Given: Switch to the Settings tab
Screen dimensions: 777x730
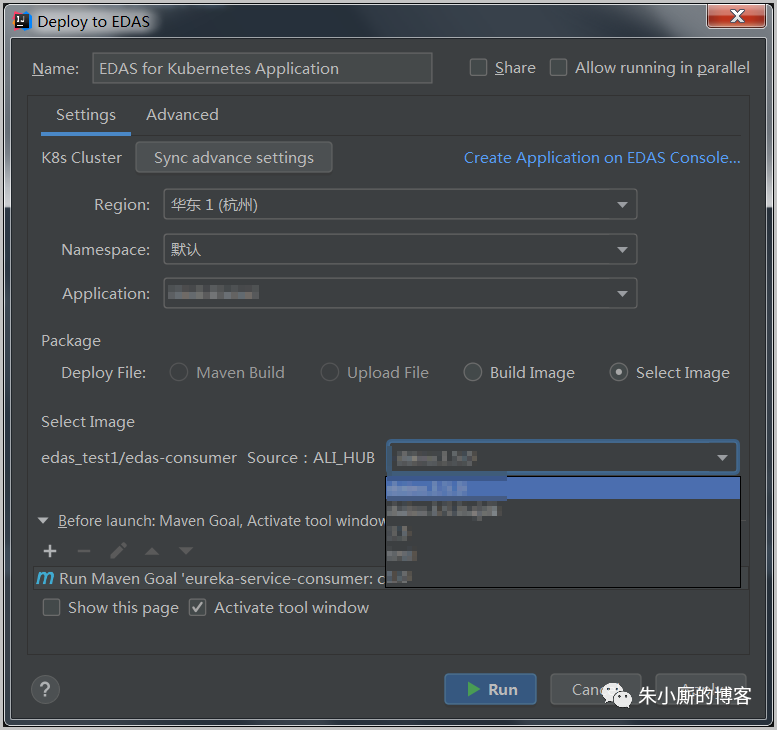Looking at the screenshot, I should [86, 115].
